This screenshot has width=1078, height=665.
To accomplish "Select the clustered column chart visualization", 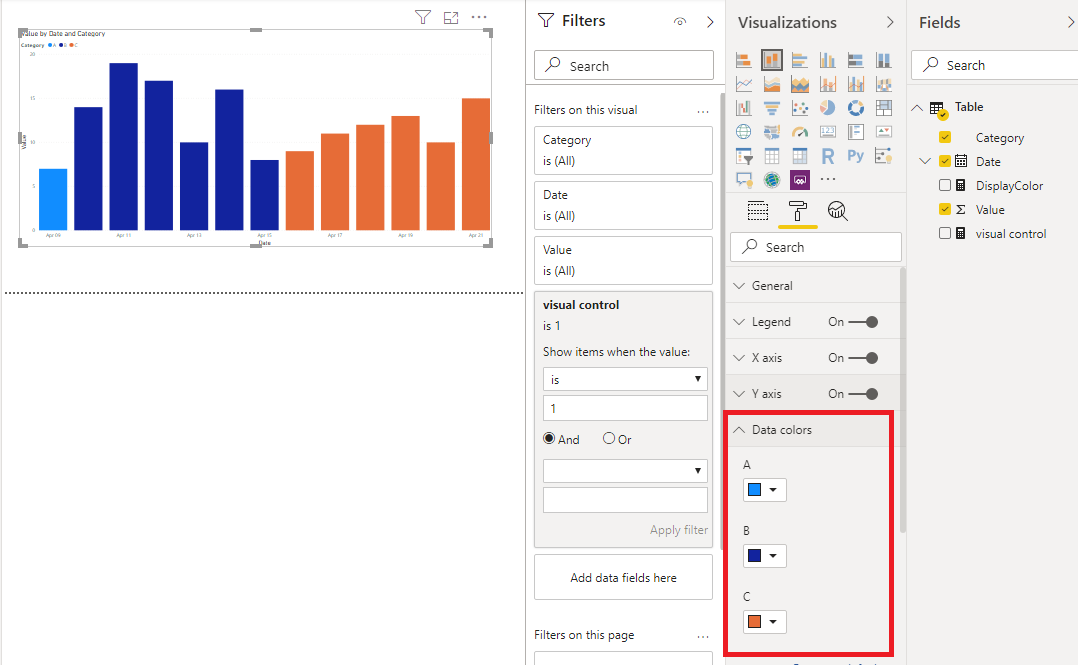I will (828, 61).
